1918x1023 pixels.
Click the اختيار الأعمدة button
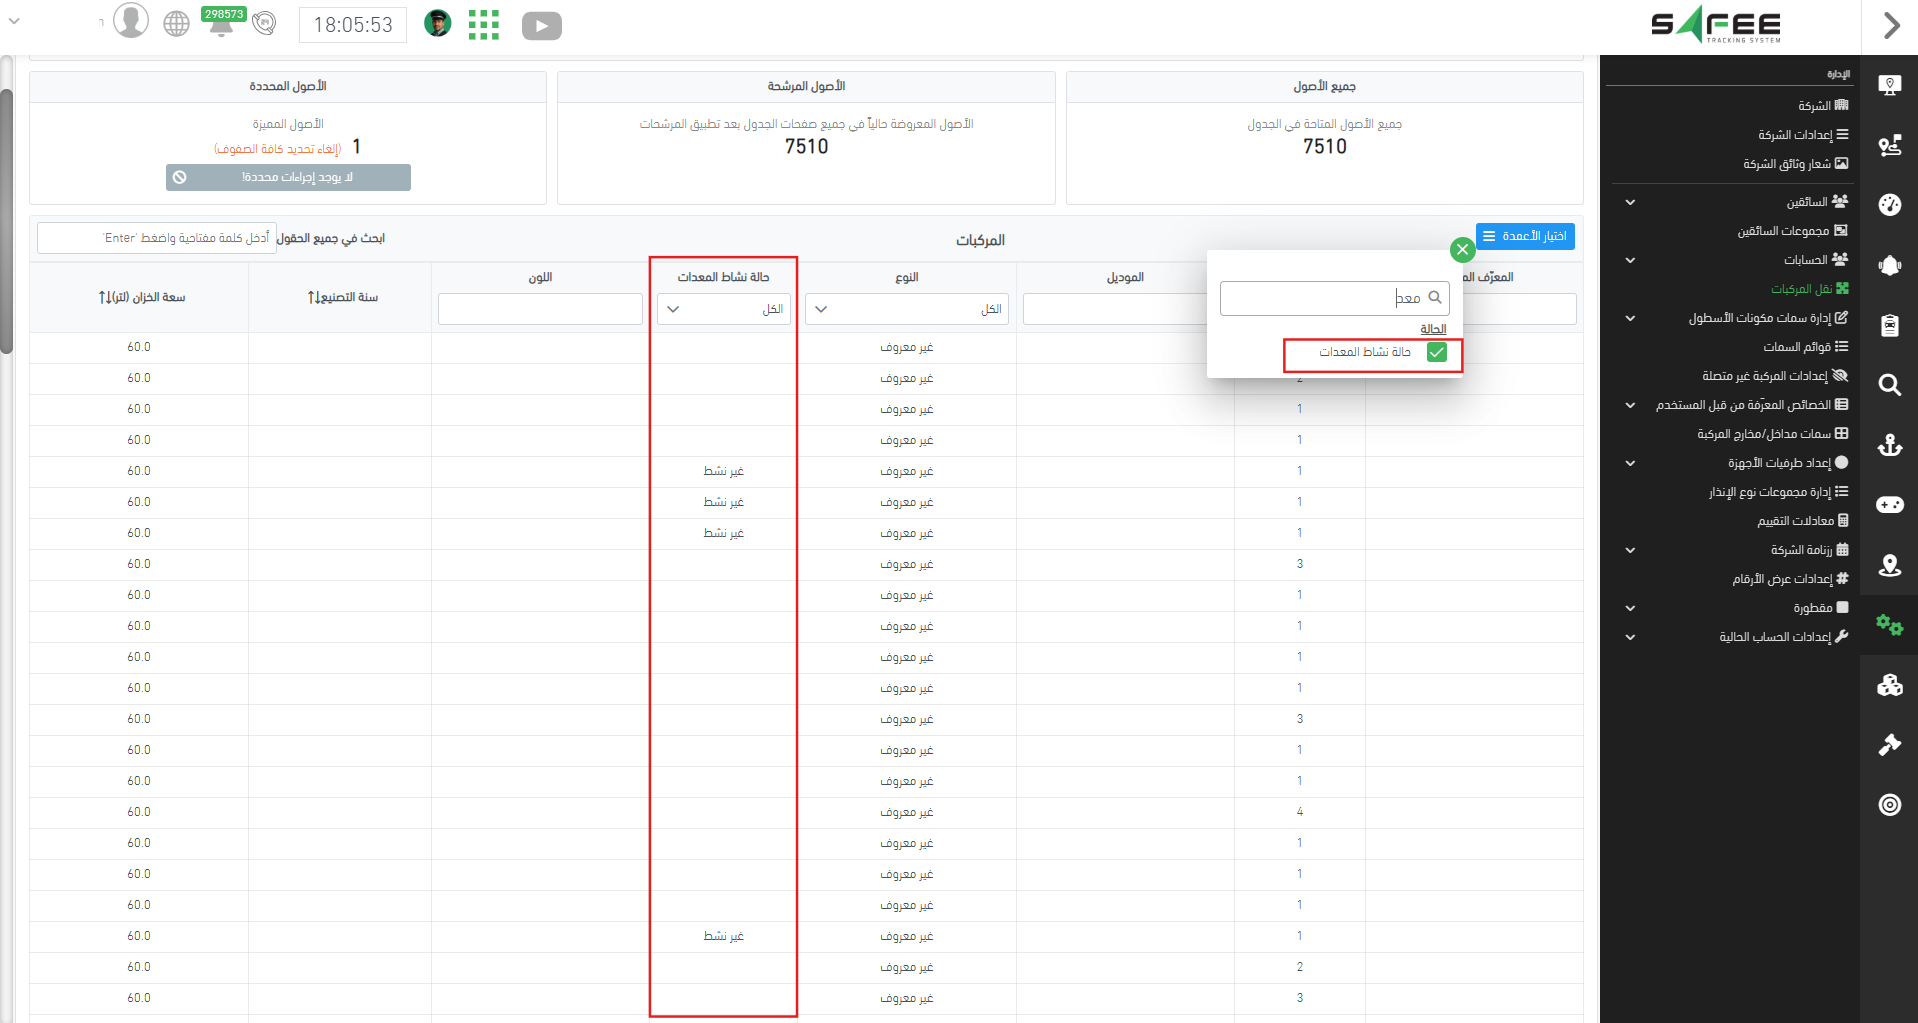click(1525, 236)
